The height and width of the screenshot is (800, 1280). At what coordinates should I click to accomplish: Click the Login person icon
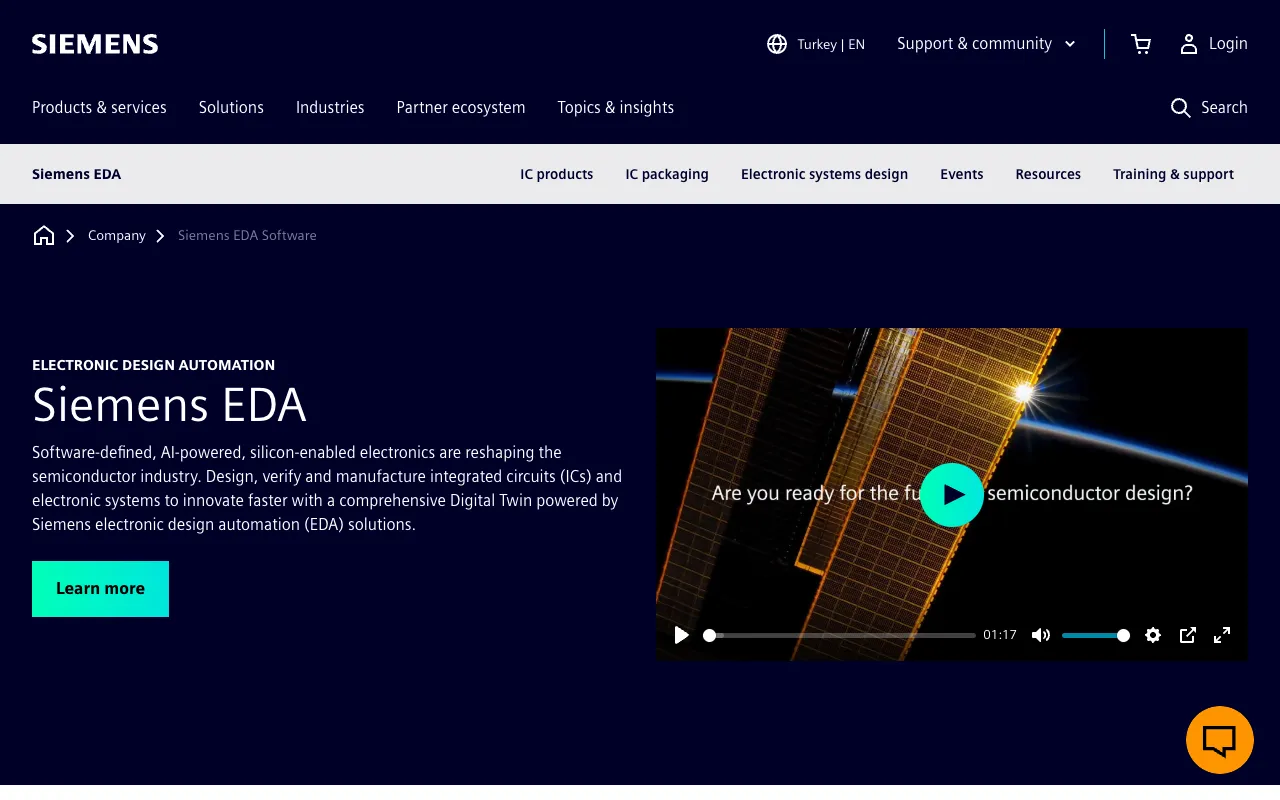[x=1188, y=43]
